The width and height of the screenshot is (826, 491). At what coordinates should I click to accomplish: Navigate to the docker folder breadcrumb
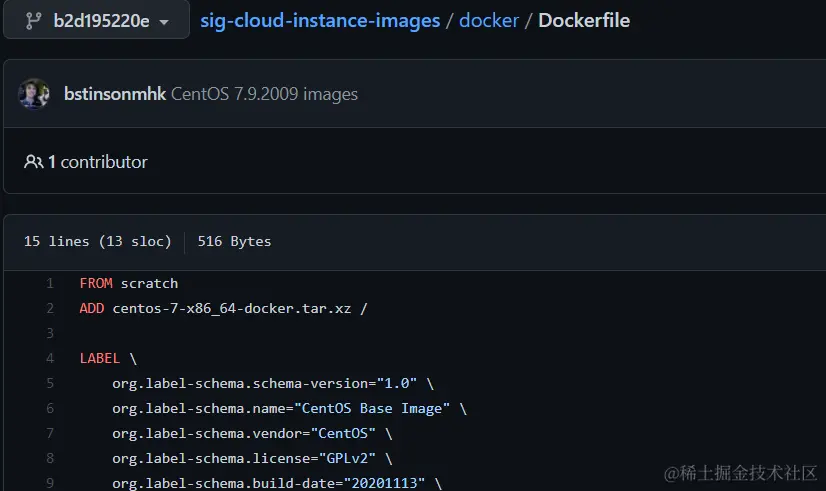tap(489, 21)
